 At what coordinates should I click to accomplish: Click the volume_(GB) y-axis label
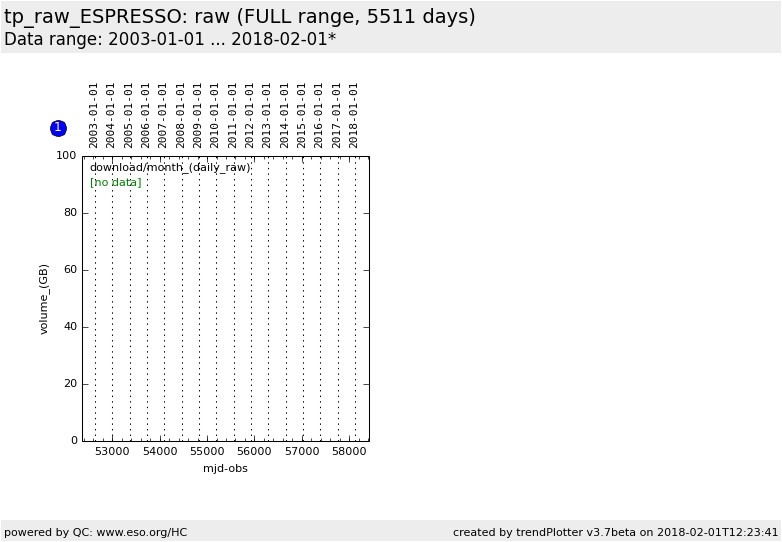(x=44, y=299)
